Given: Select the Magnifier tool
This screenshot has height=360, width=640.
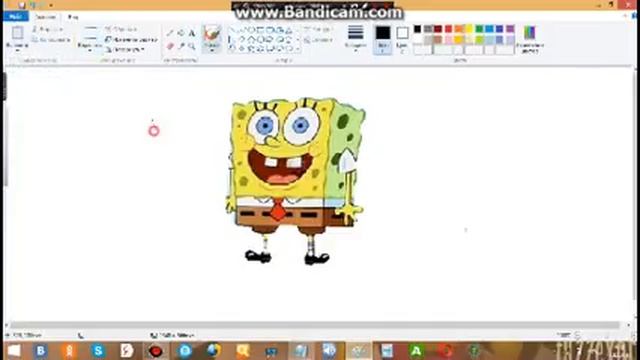Looking at the screenshot, I should coord(192,47).
